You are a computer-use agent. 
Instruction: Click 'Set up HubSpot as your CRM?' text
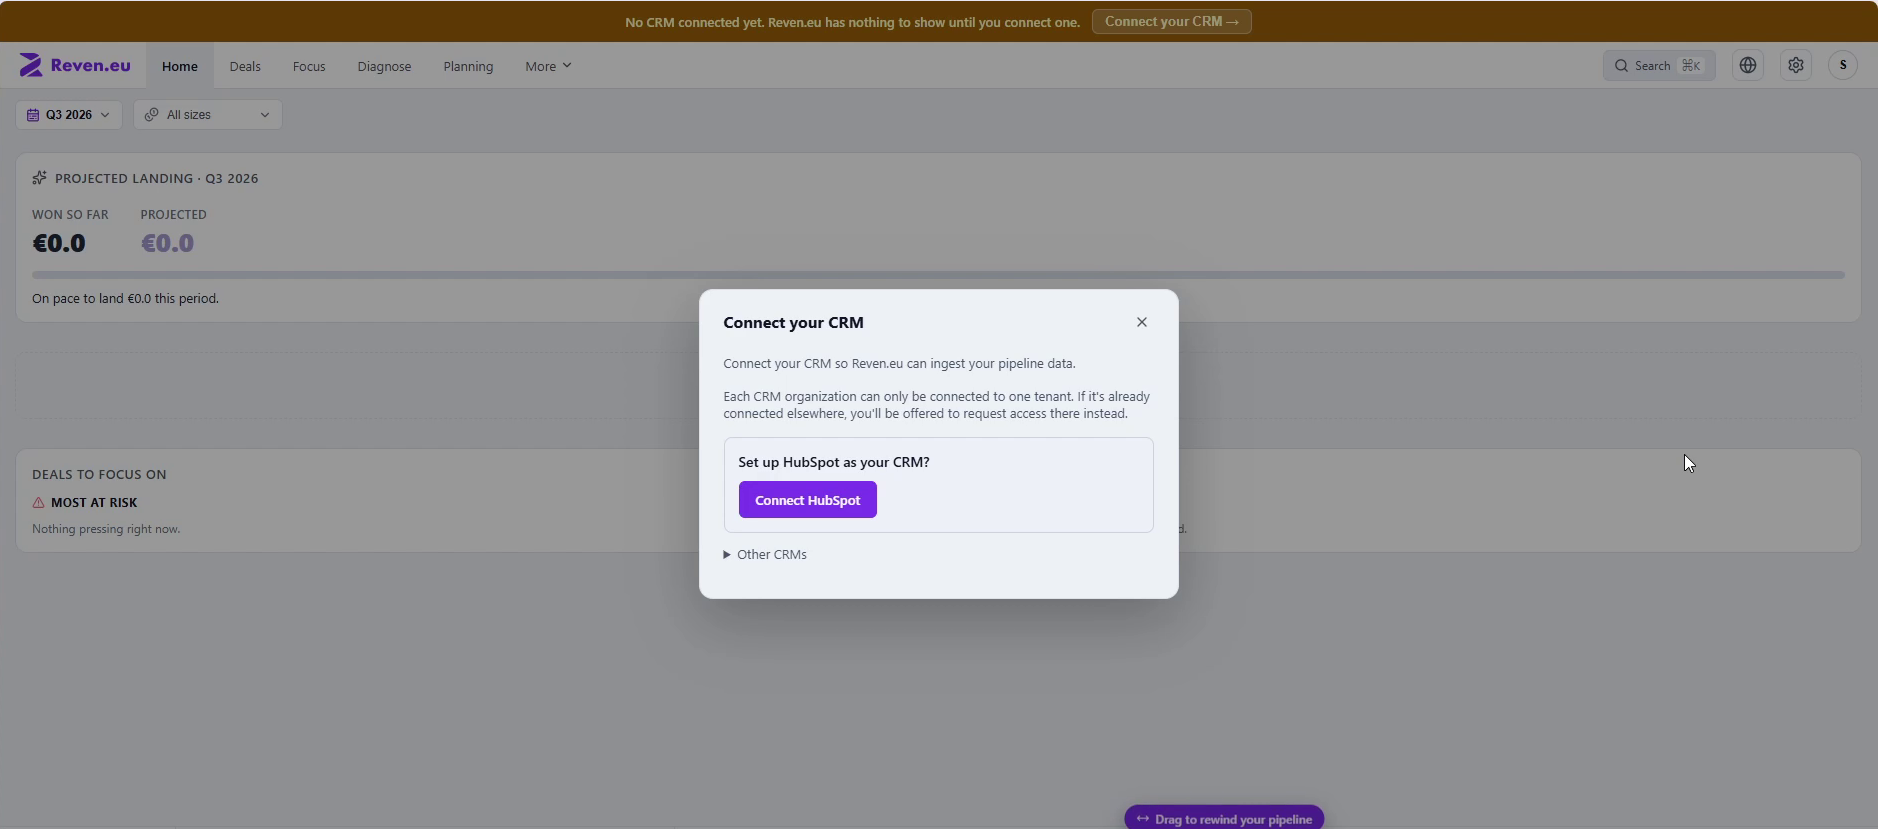pyautogui.click(x=834, y=462)
